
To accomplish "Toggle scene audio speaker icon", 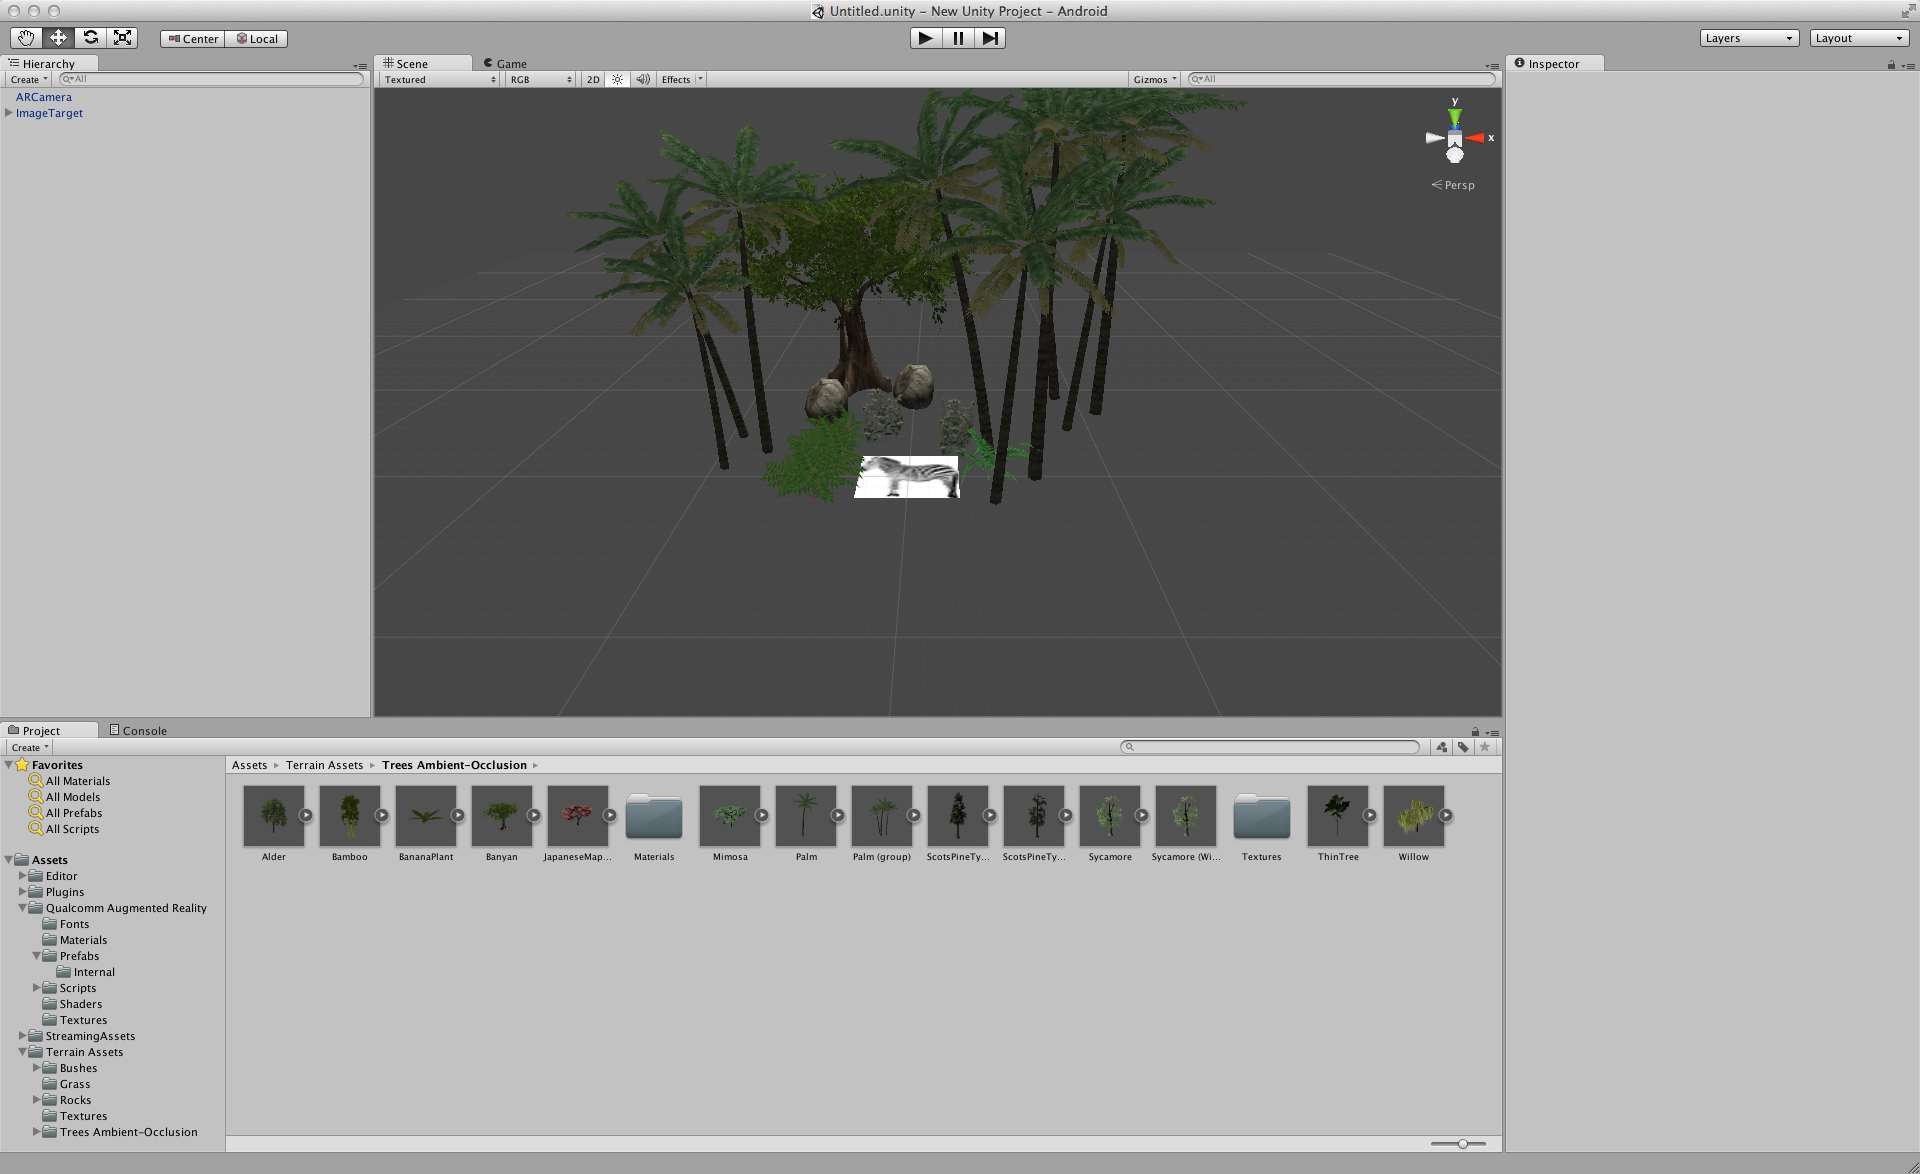I will pos(642,79).
